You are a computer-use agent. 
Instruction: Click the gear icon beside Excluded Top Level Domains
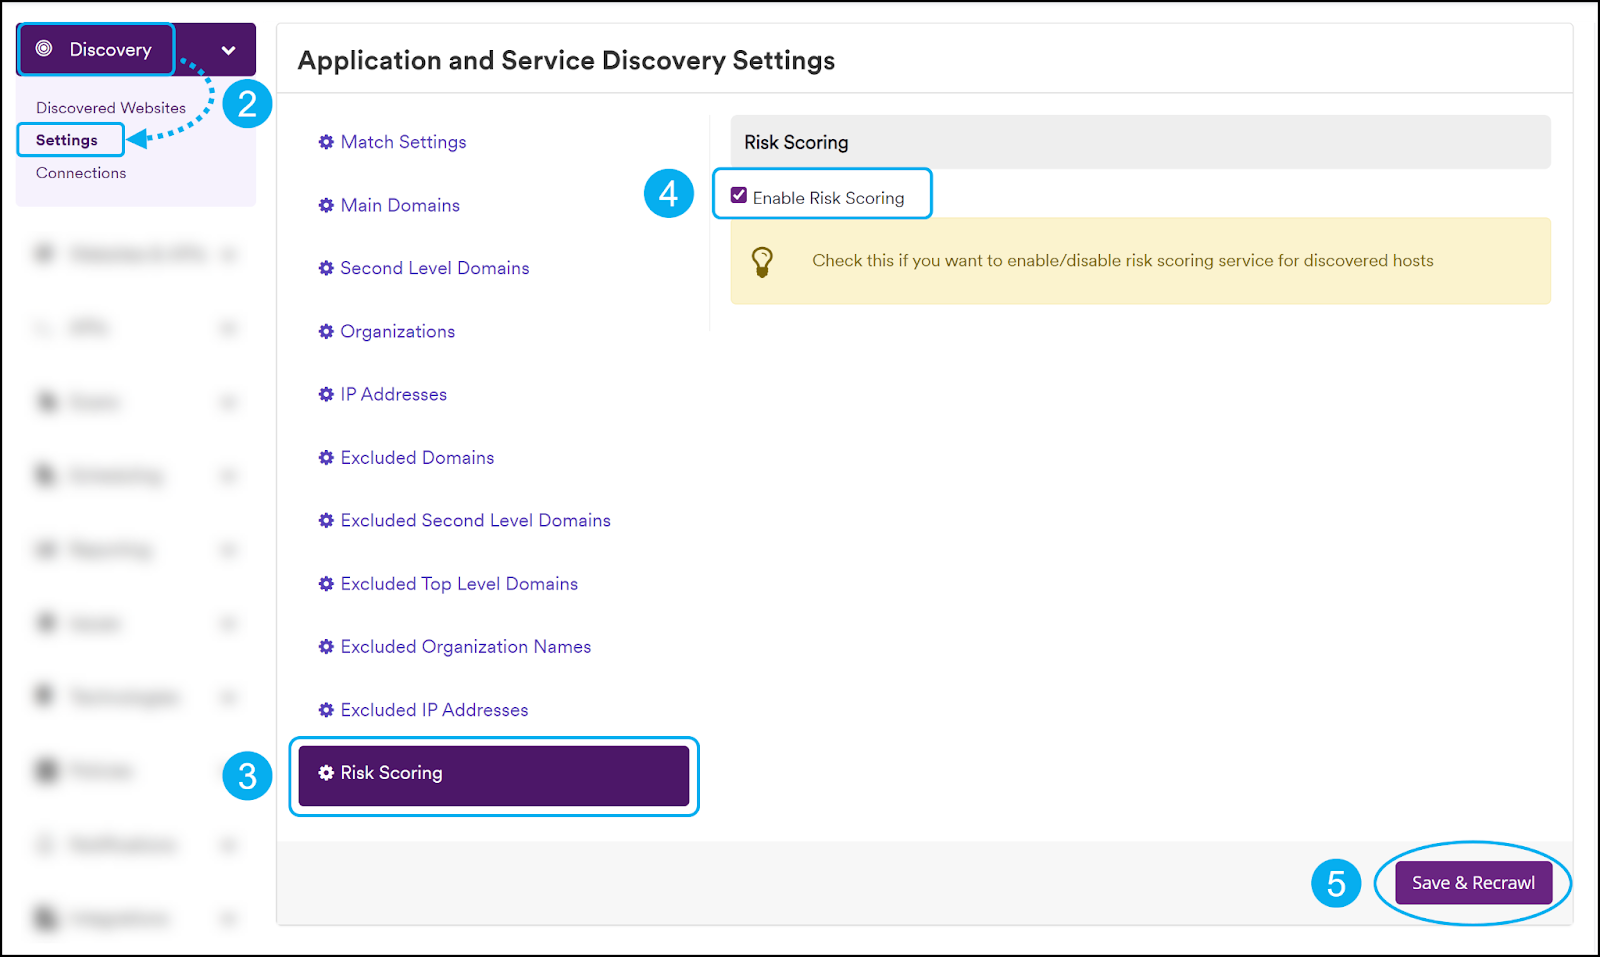326,583
